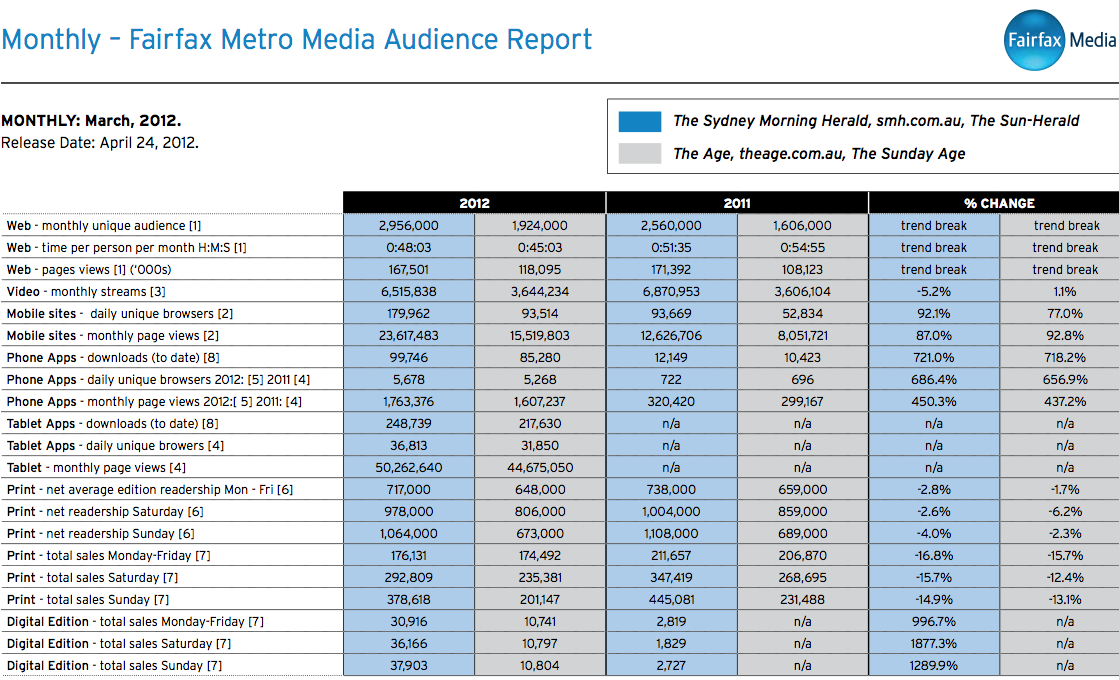The height and width of the screenshot is (680, 1119).
Task: Select row label 'Print - net readership Sunday [6]'
Action: [101, 534]
